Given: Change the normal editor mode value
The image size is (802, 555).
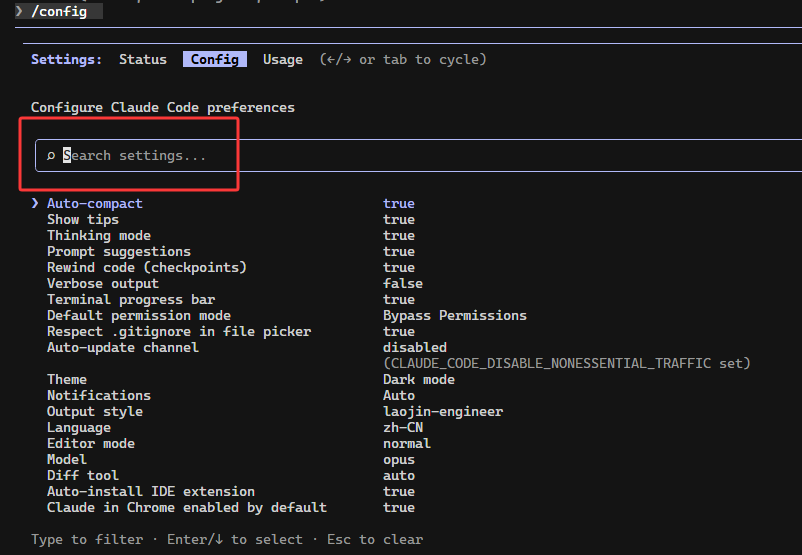Looking at the screenshot, I should (407, 443).
